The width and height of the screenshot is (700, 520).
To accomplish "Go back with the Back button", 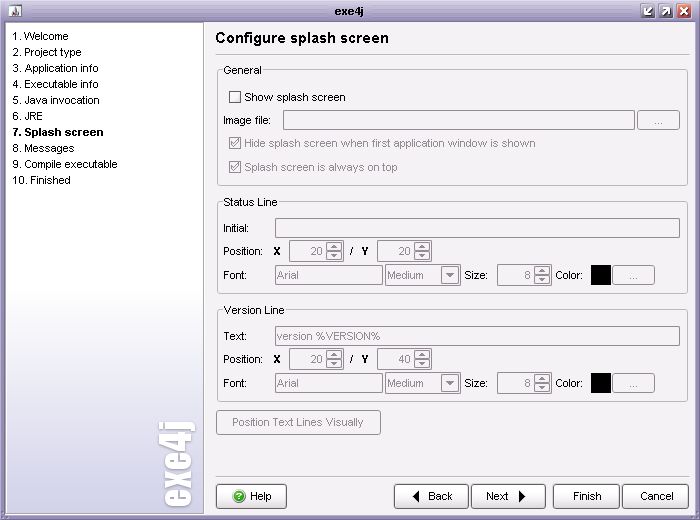I will pos(431,496).
